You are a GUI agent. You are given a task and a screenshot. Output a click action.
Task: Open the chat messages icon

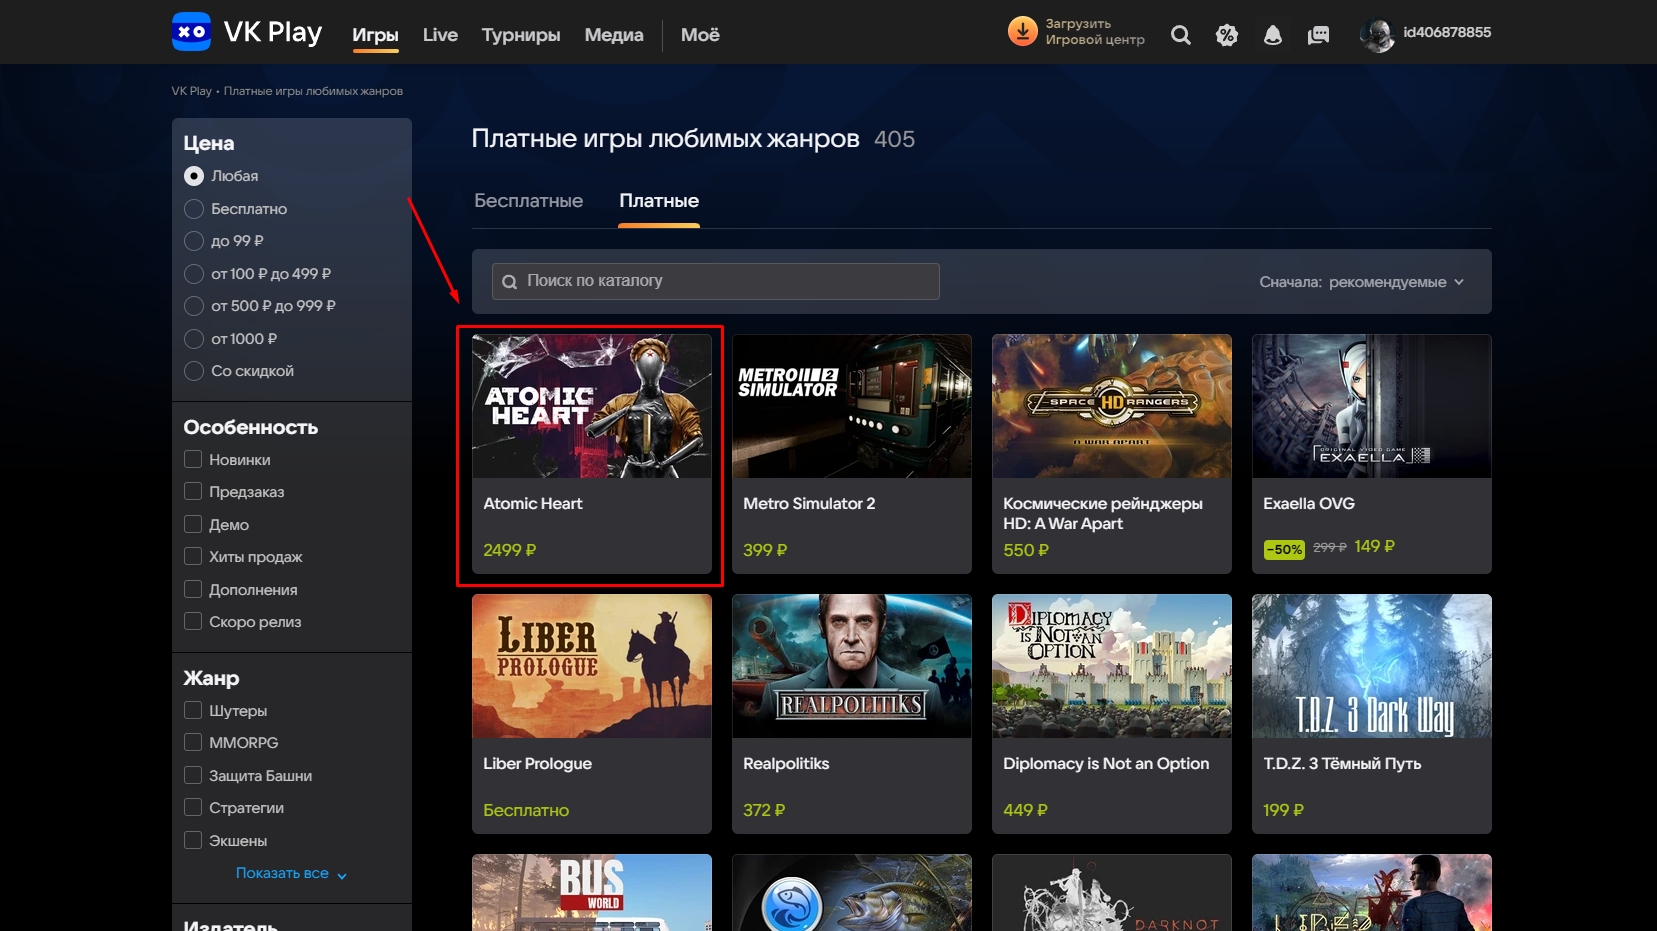[1319, 35]
